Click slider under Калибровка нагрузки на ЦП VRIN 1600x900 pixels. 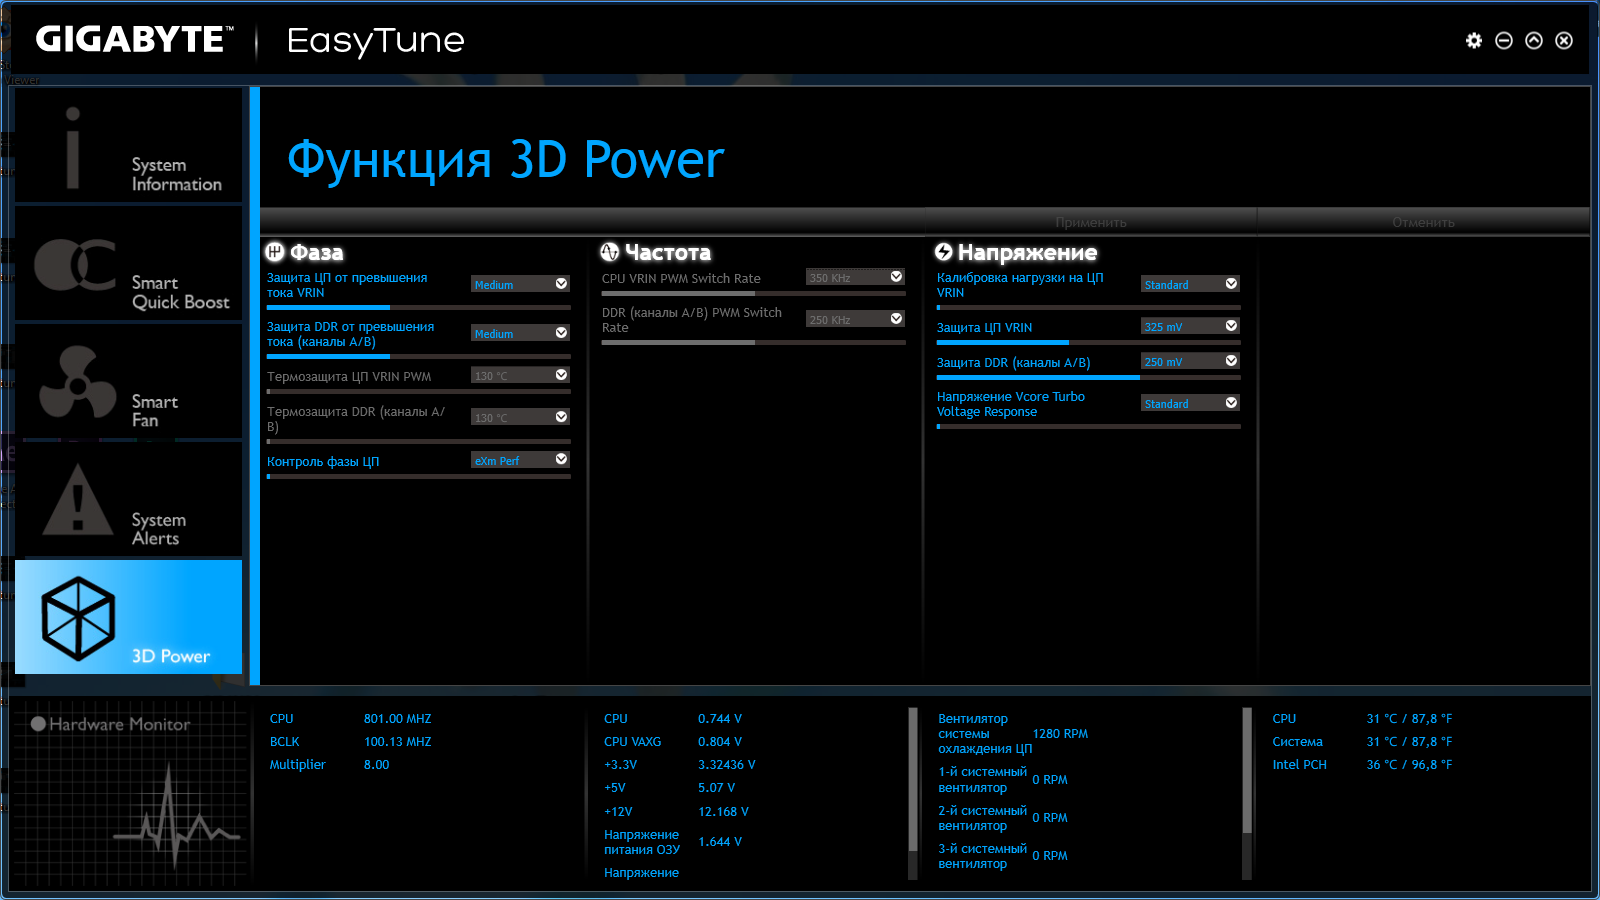point(1089,307)
